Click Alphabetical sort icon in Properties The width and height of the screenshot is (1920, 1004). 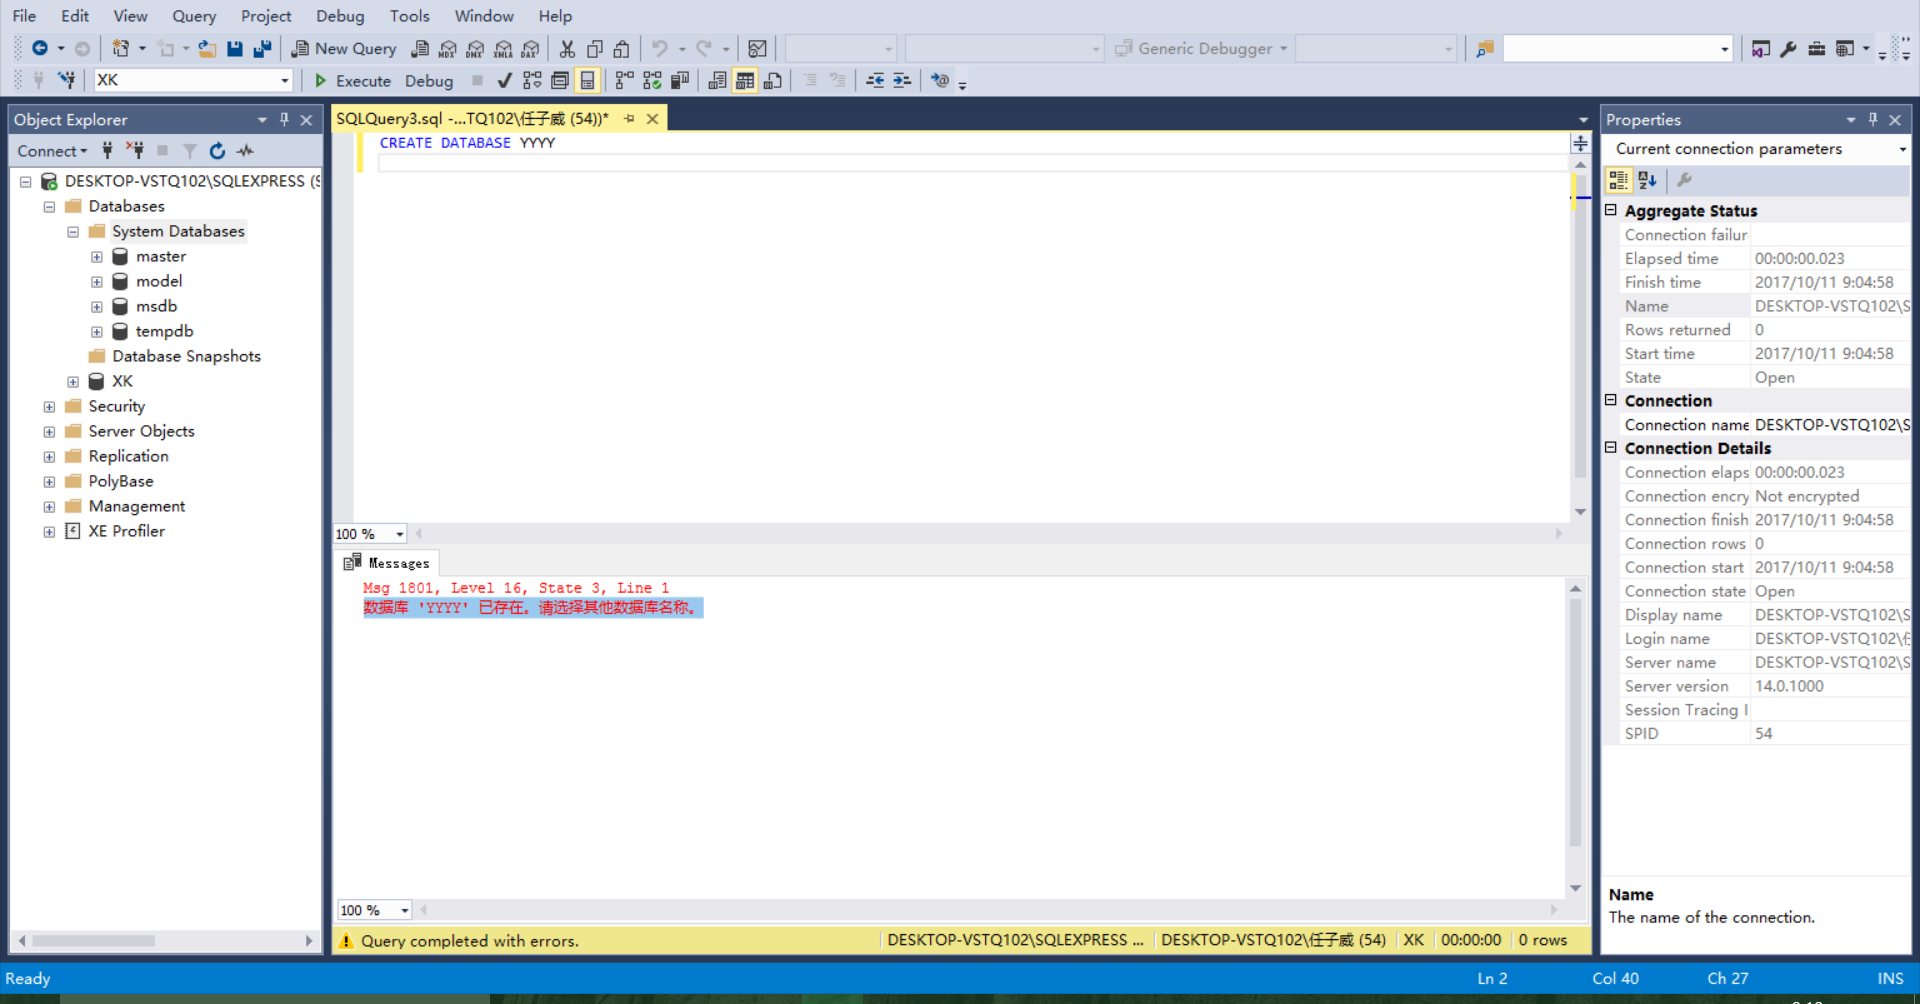[x=1647, y=180]
